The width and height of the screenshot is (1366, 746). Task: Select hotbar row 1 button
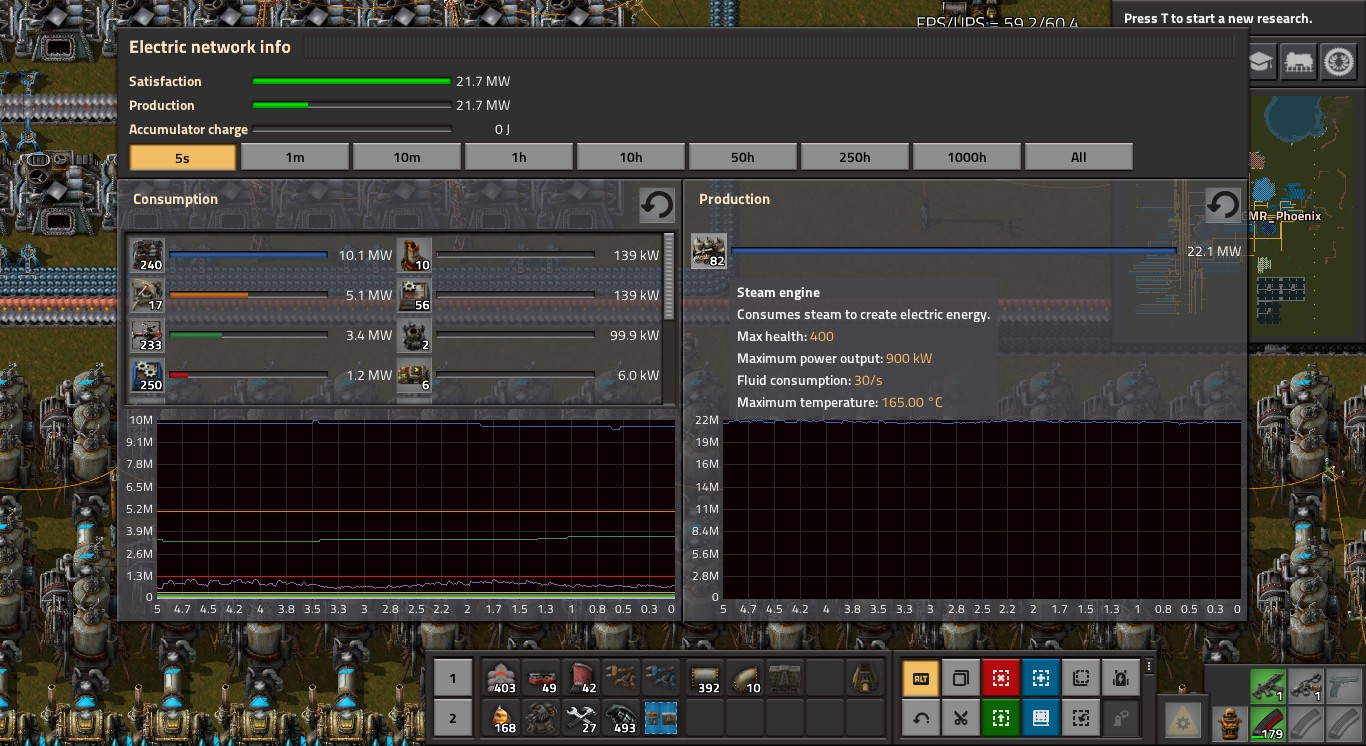453,677
